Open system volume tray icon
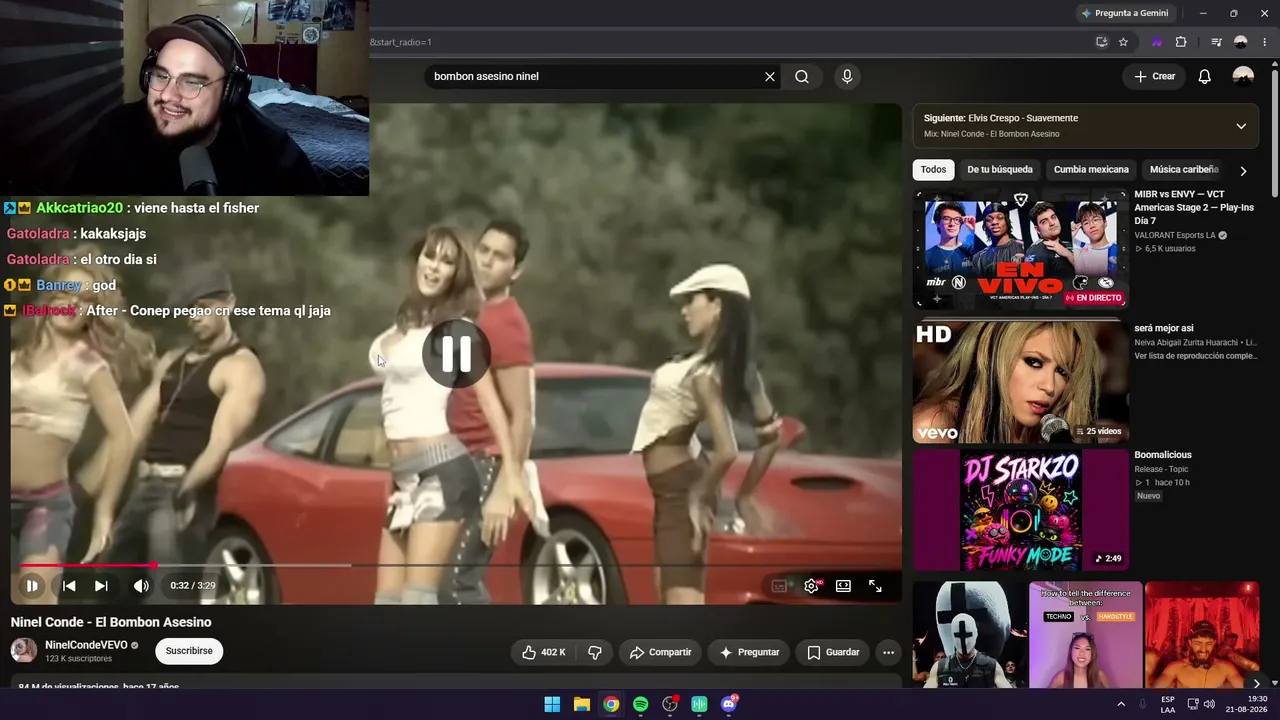The image size is (1280, 720). coord(1209,704)
